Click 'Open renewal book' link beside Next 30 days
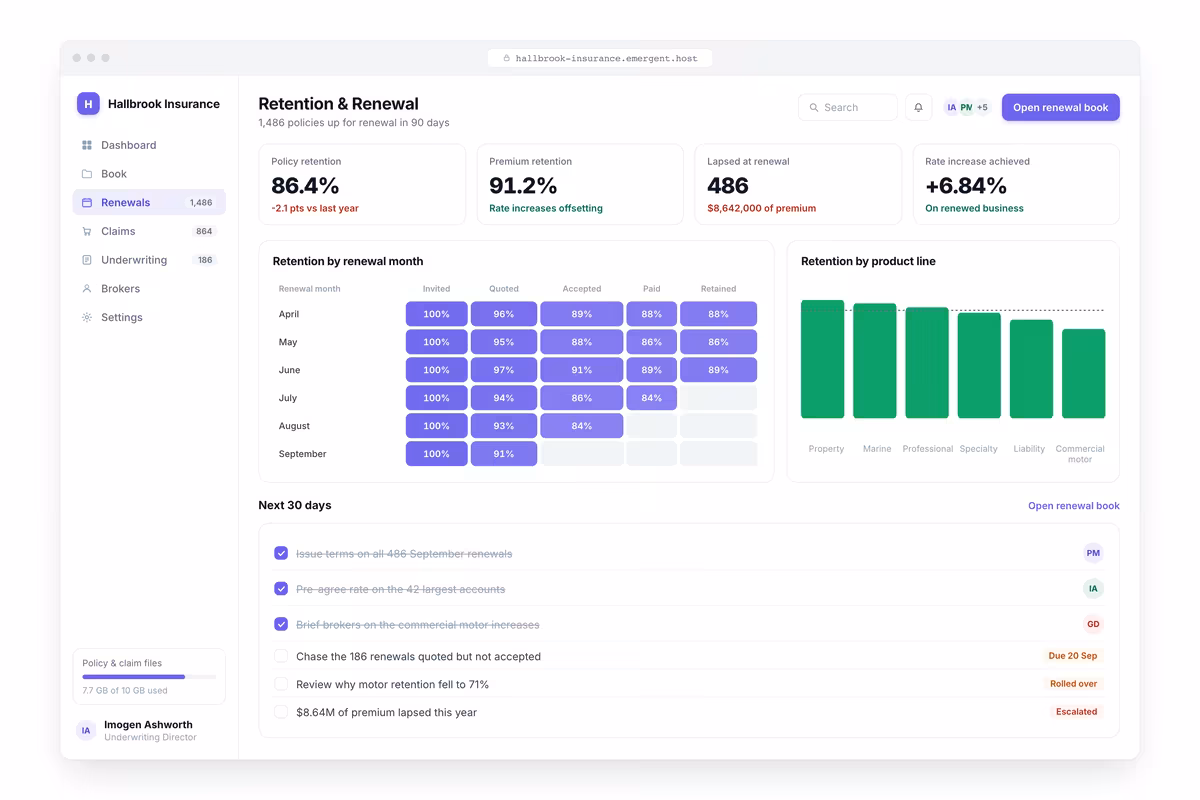 1074,506
